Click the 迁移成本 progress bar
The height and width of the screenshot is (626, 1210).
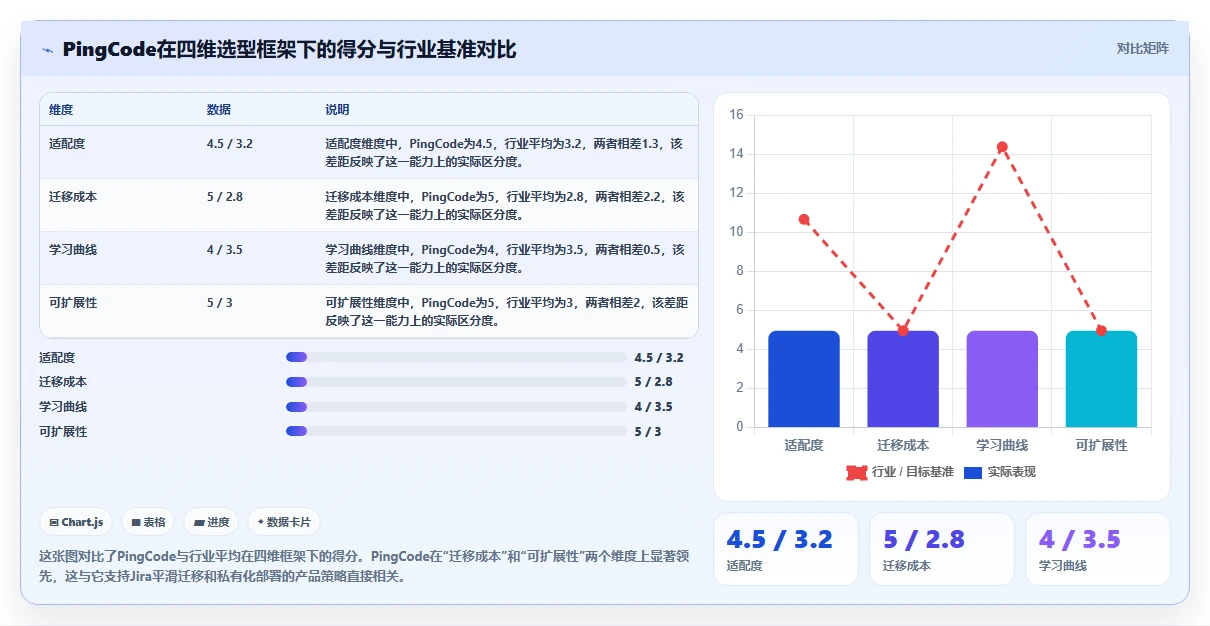click(x=456, y=382)
